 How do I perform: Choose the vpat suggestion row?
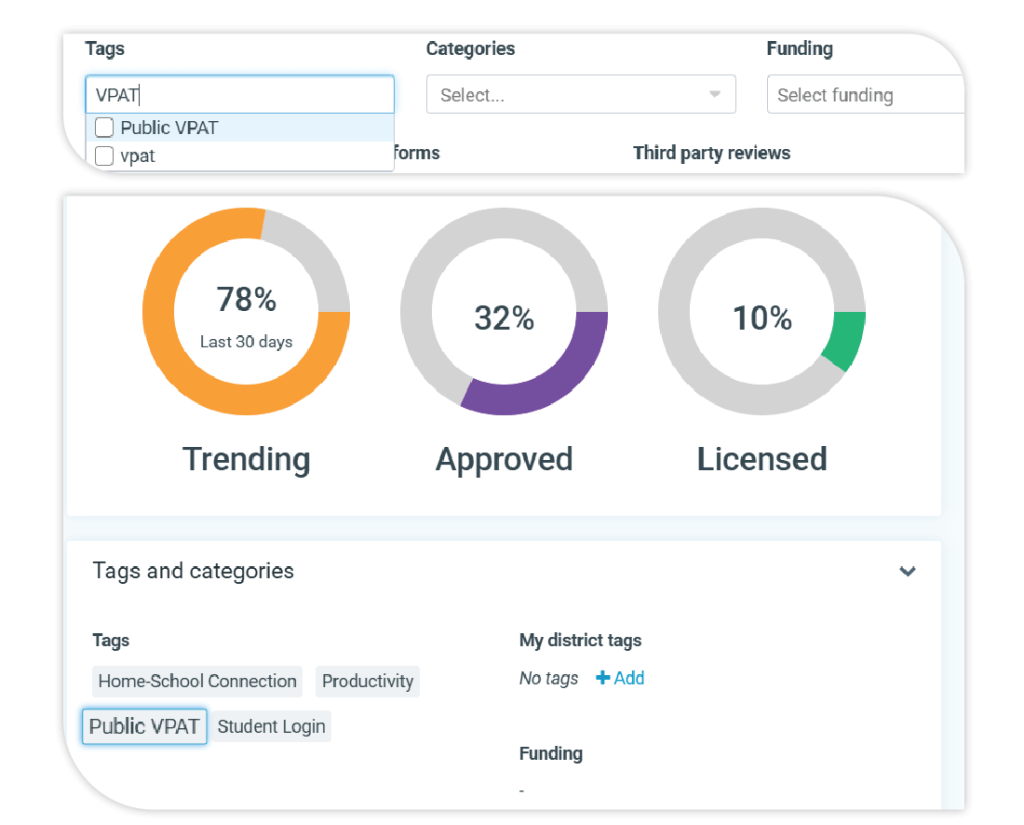[240, 156]
